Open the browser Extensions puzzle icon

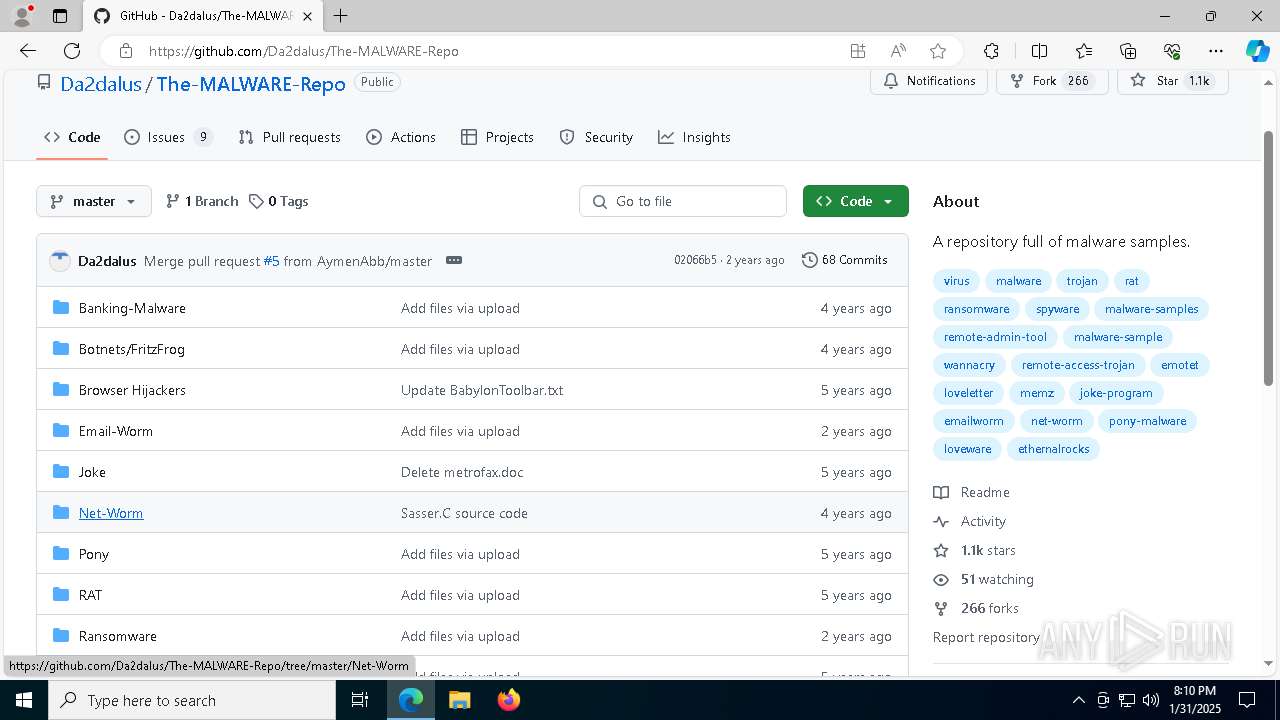click(x=991, y=51)
